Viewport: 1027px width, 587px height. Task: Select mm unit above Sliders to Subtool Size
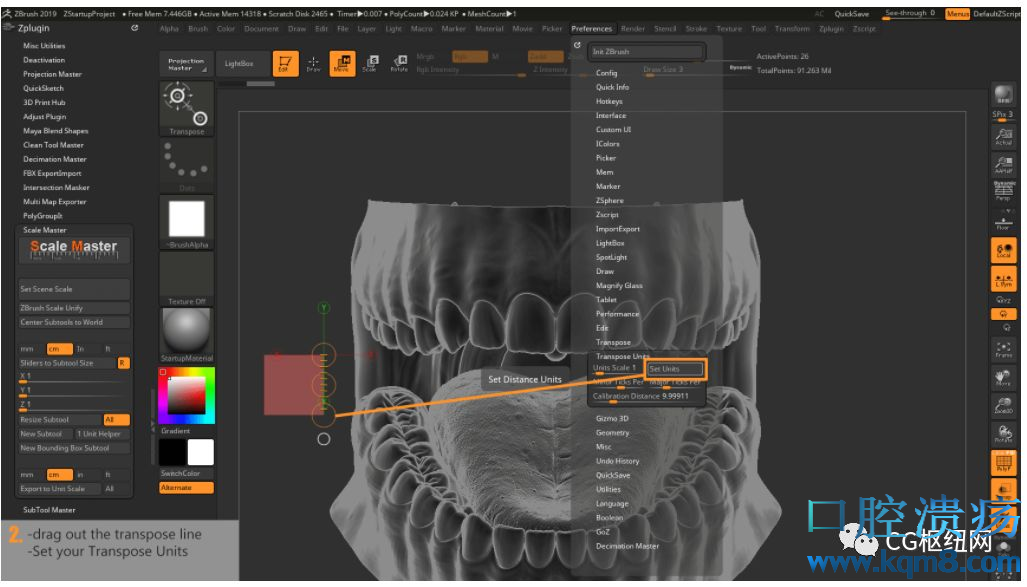pos(27,349)
